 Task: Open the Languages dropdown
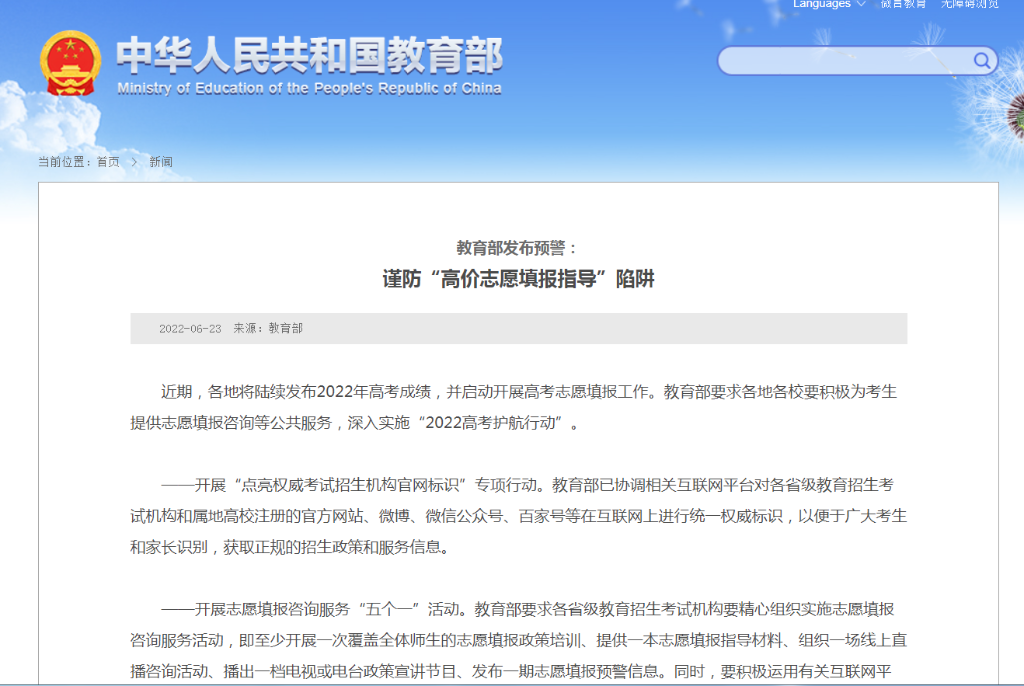click(x=820, y=5)
